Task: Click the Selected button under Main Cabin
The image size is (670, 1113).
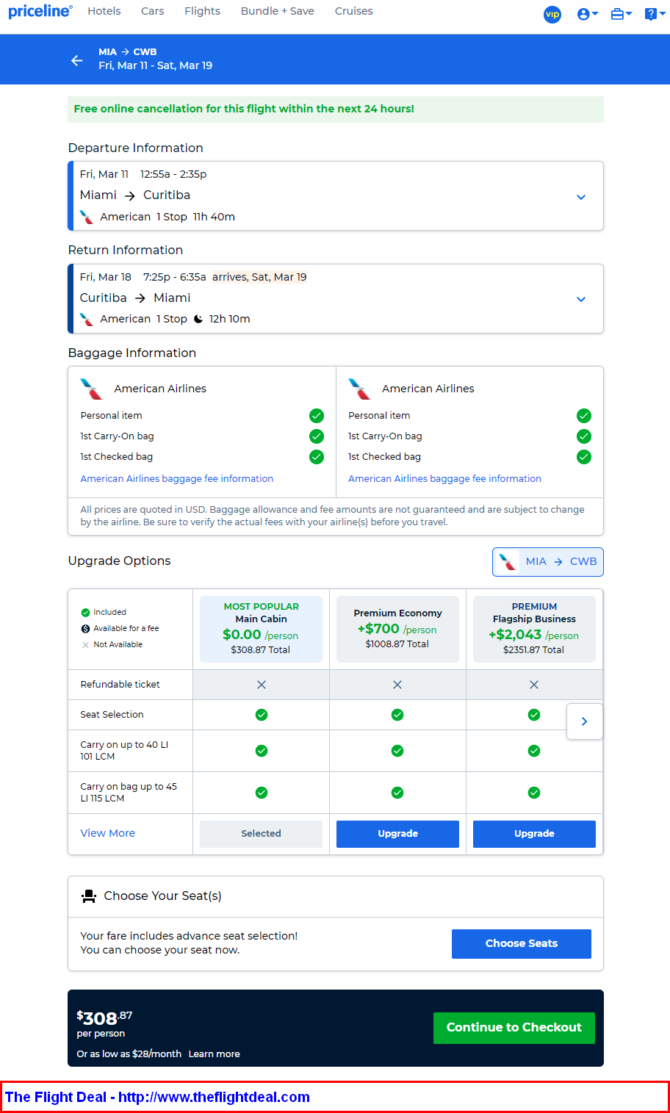Action: click(x=261, y=834)
